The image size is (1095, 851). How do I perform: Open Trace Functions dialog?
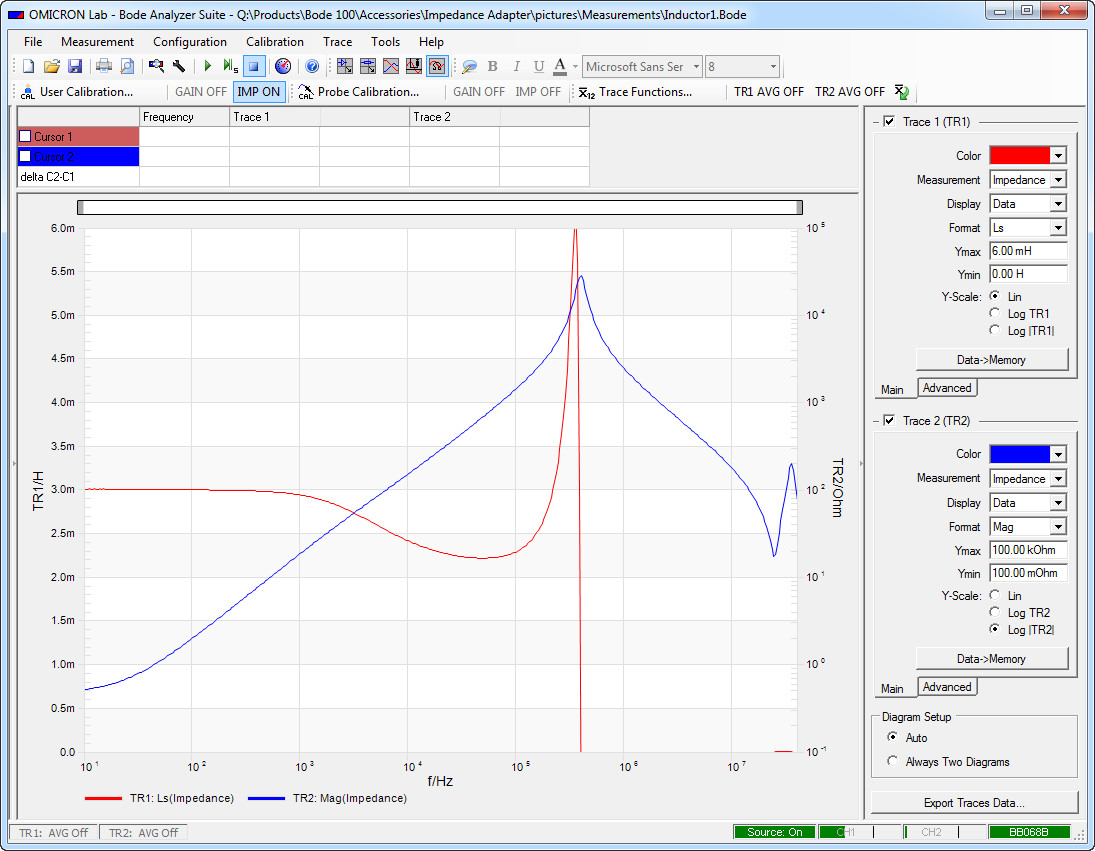(x=635, y=91)
